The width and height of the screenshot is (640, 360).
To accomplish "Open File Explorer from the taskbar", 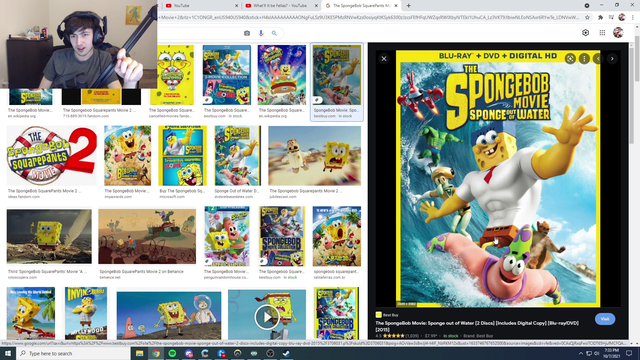I will point(140,353).
